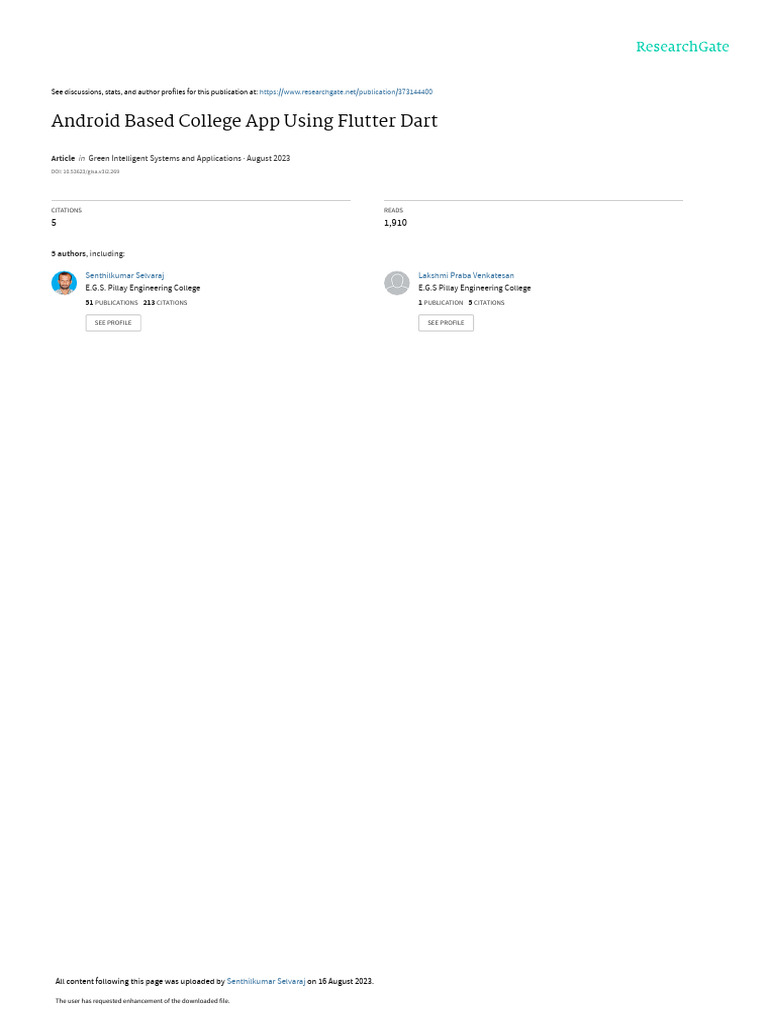Click Senthilkumar Selvaraj's profile photo

point(64,283)
